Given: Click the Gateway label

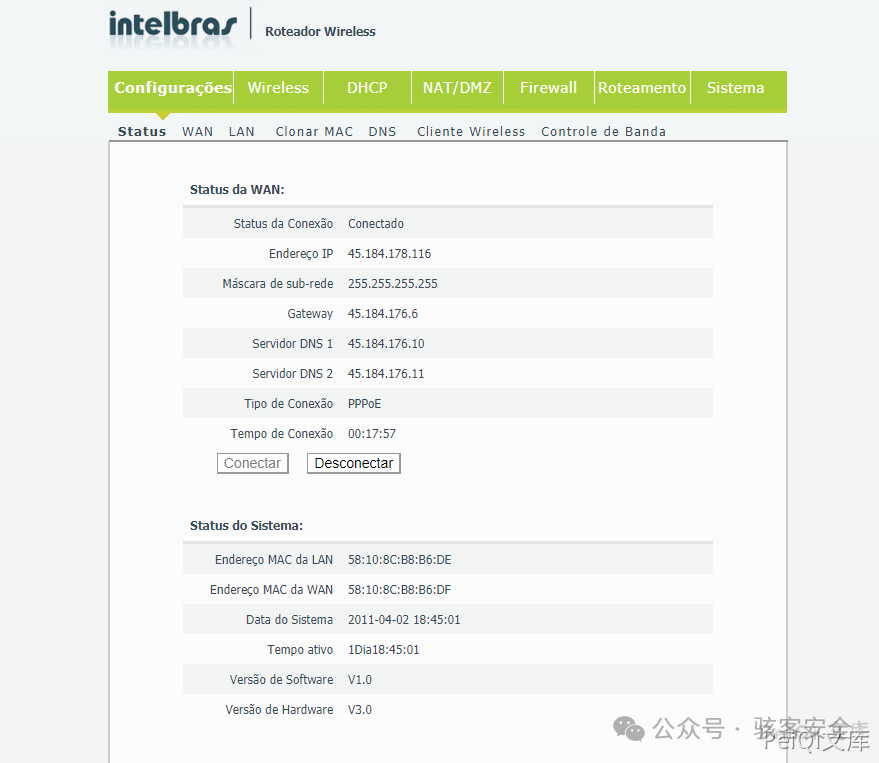Looking at the screenshot, I should click(310, 314).
